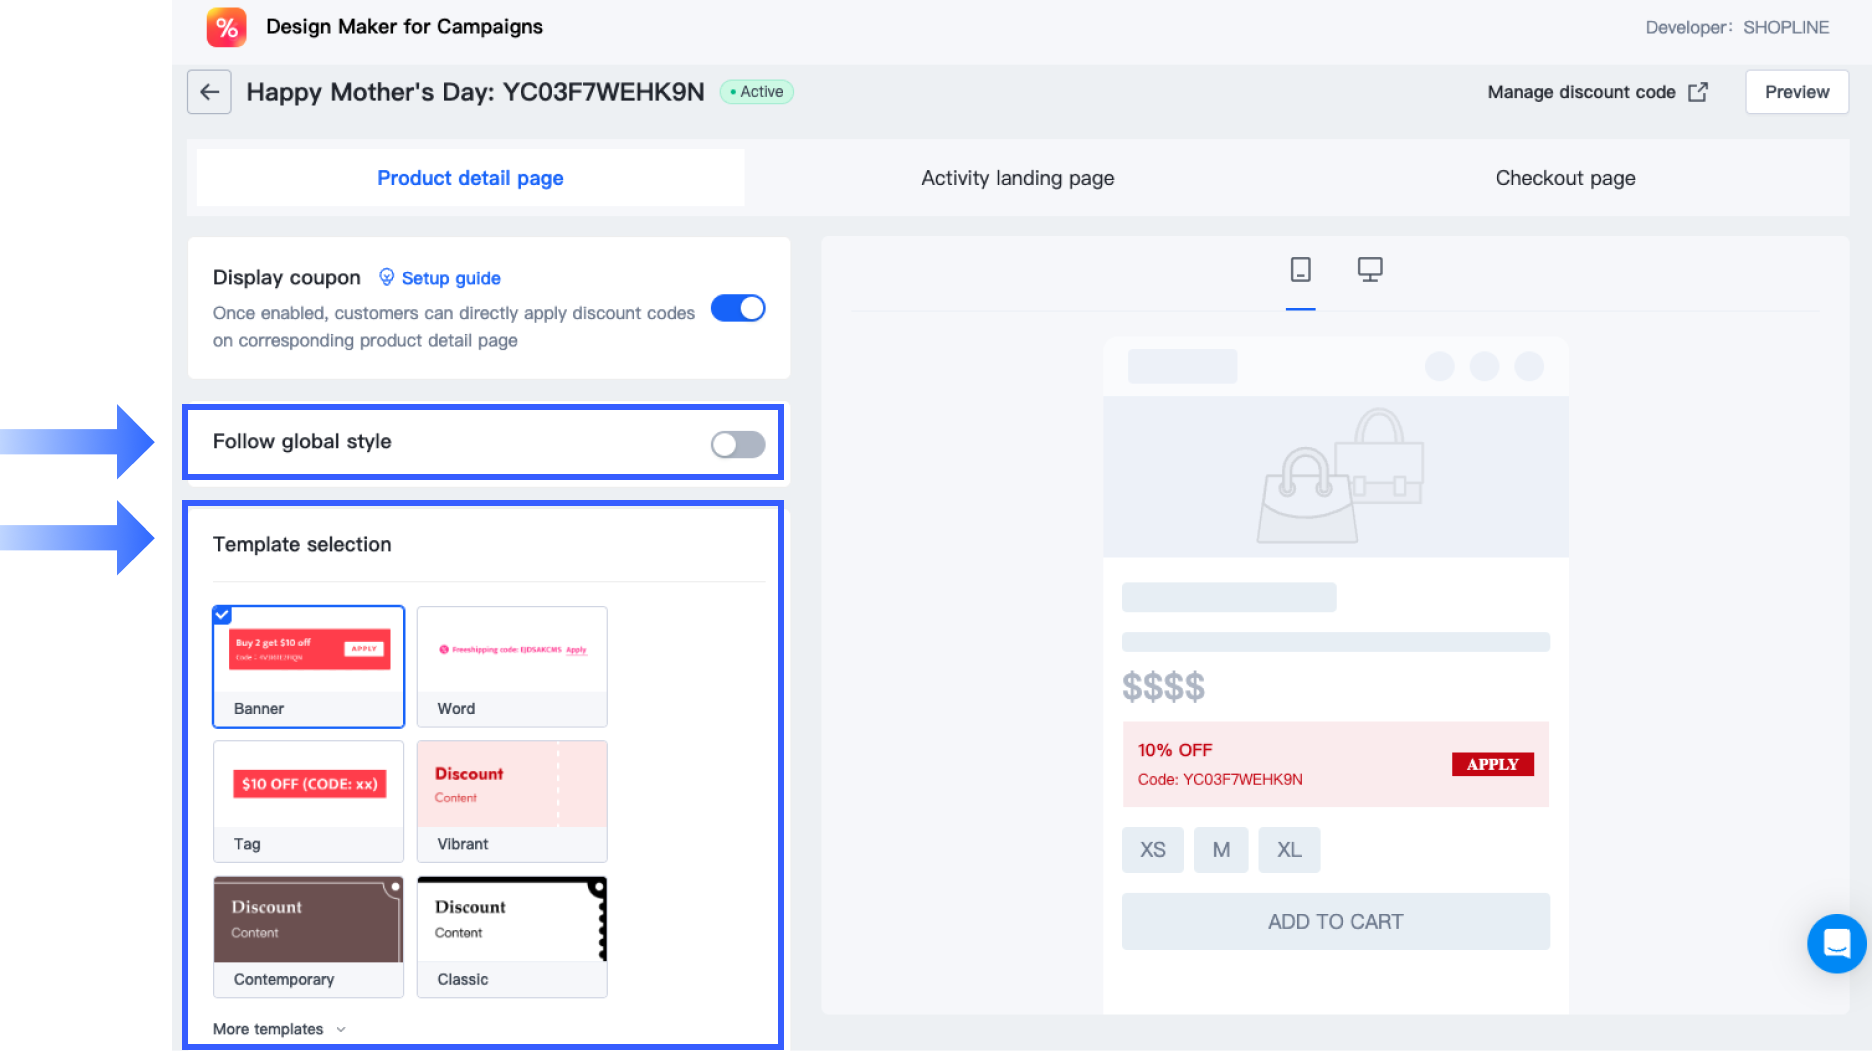This screenshot has height=1051, width=1872.
Task: Click the back arrow button
Action: click(209, 92)
